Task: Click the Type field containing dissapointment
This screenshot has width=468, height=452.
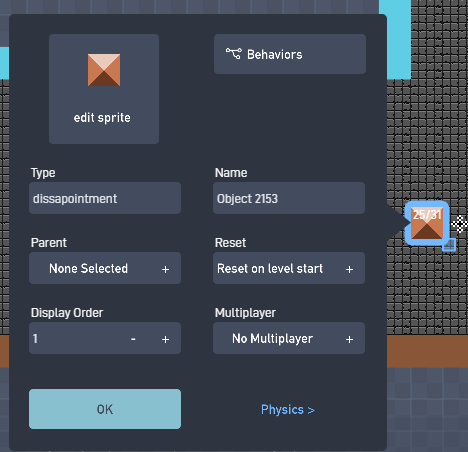Action: pyautogui.click(x=105, y=198)
